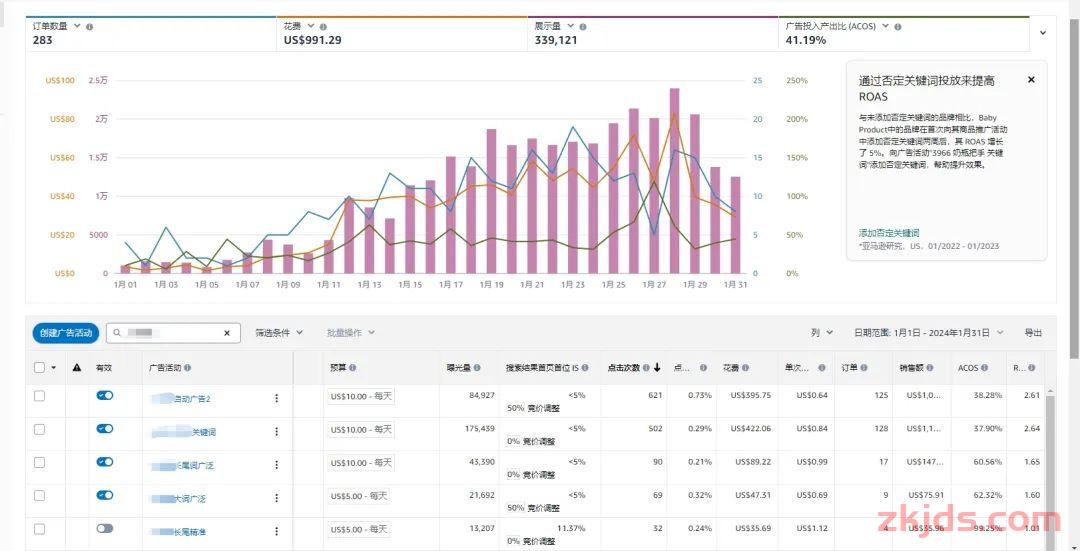Click the search magnifier icon
This screenshot has width=1080, height=551.
117,333
